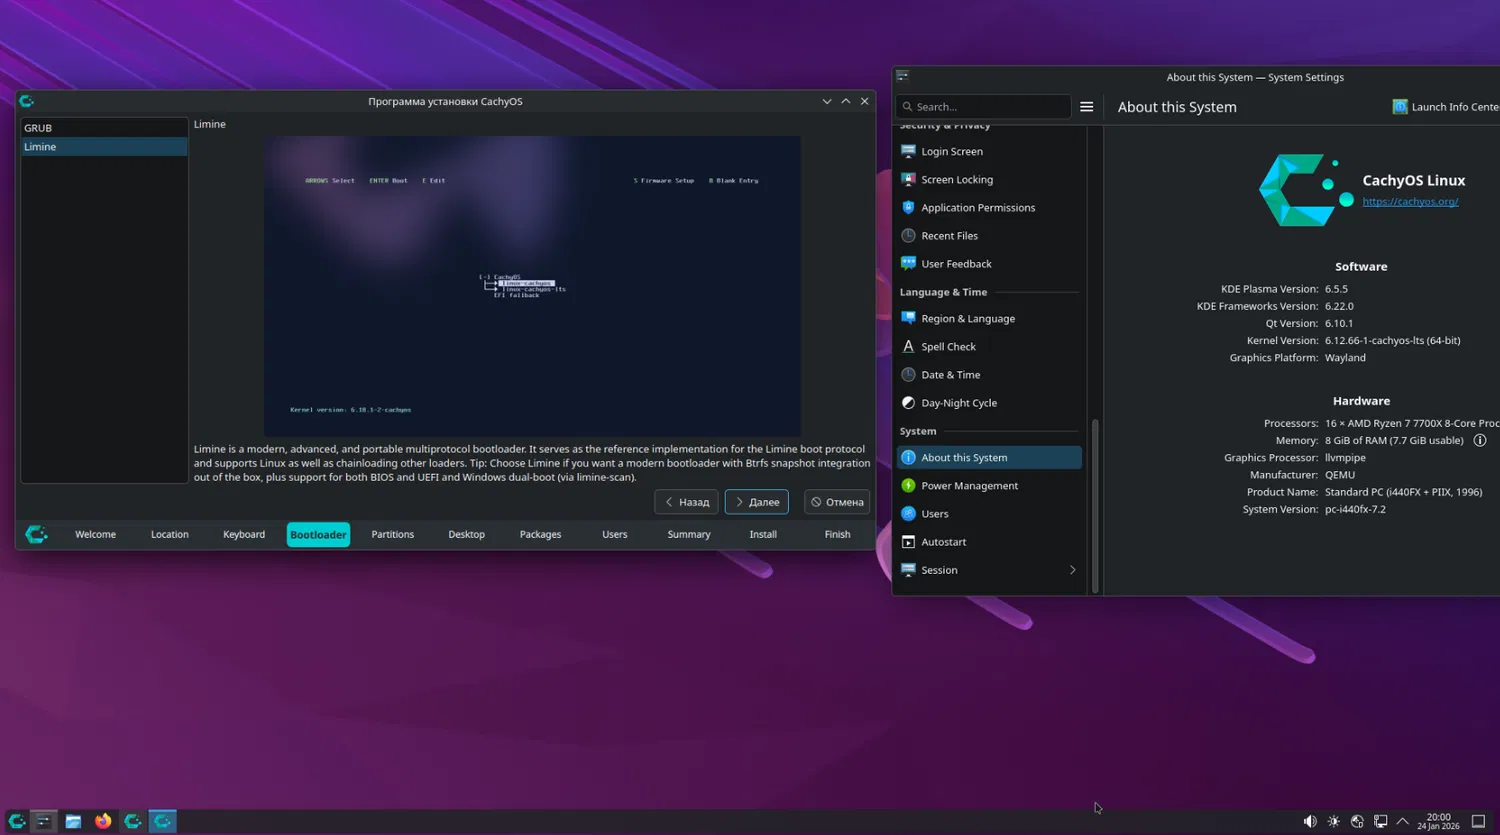Close the CachyOS installer window
This screenshot has height=835, width=1500.
pyautogui.click(x=865, y=101)
